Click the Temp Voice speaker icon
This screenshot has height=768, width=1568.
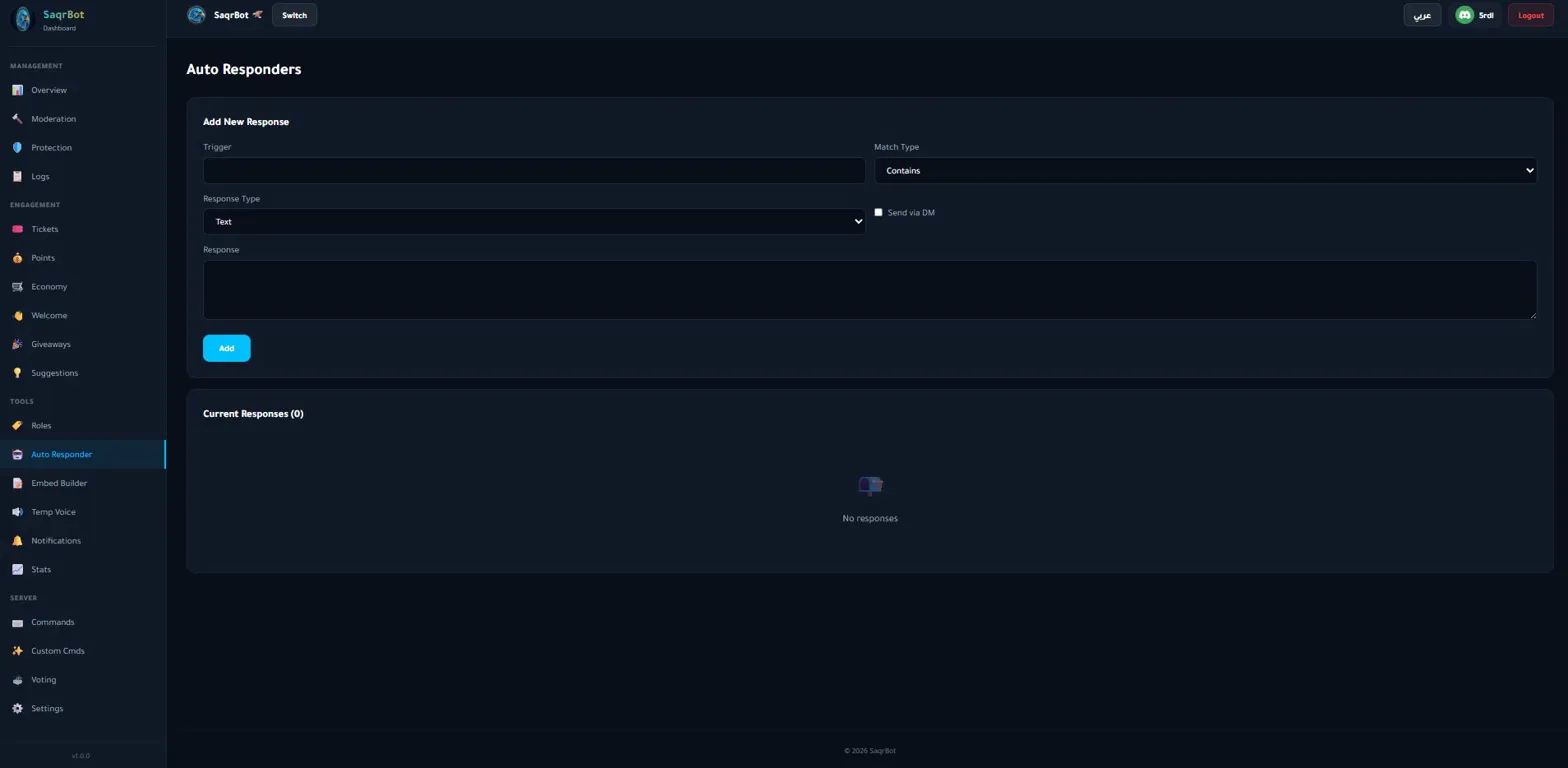(x=17, y=512)
